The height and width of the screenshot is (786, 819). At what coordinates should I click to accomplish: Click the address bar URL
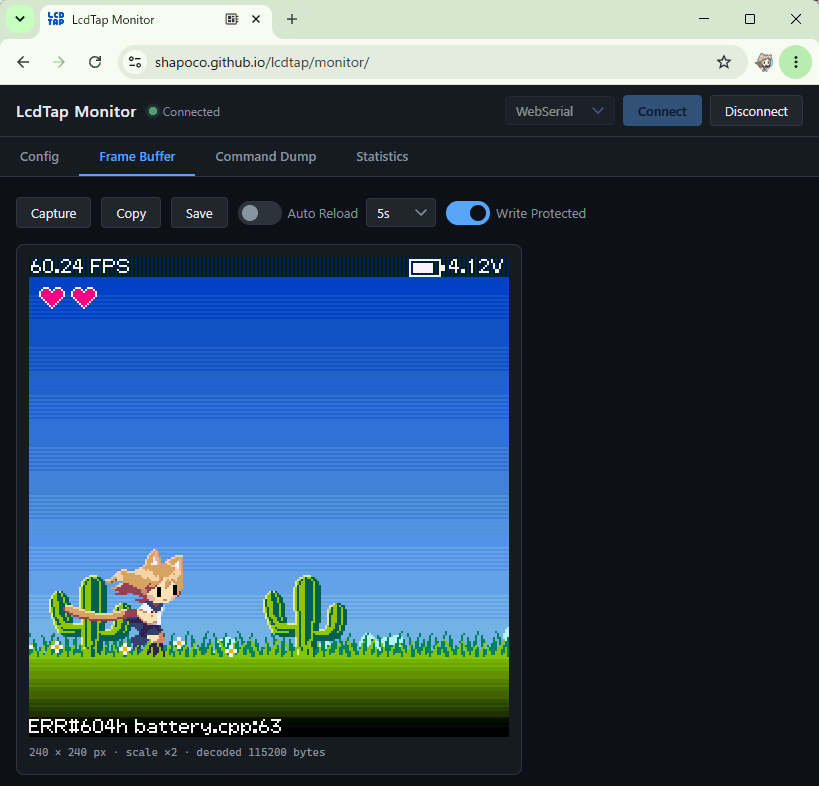pyautogui.click(x=262, y=62)
